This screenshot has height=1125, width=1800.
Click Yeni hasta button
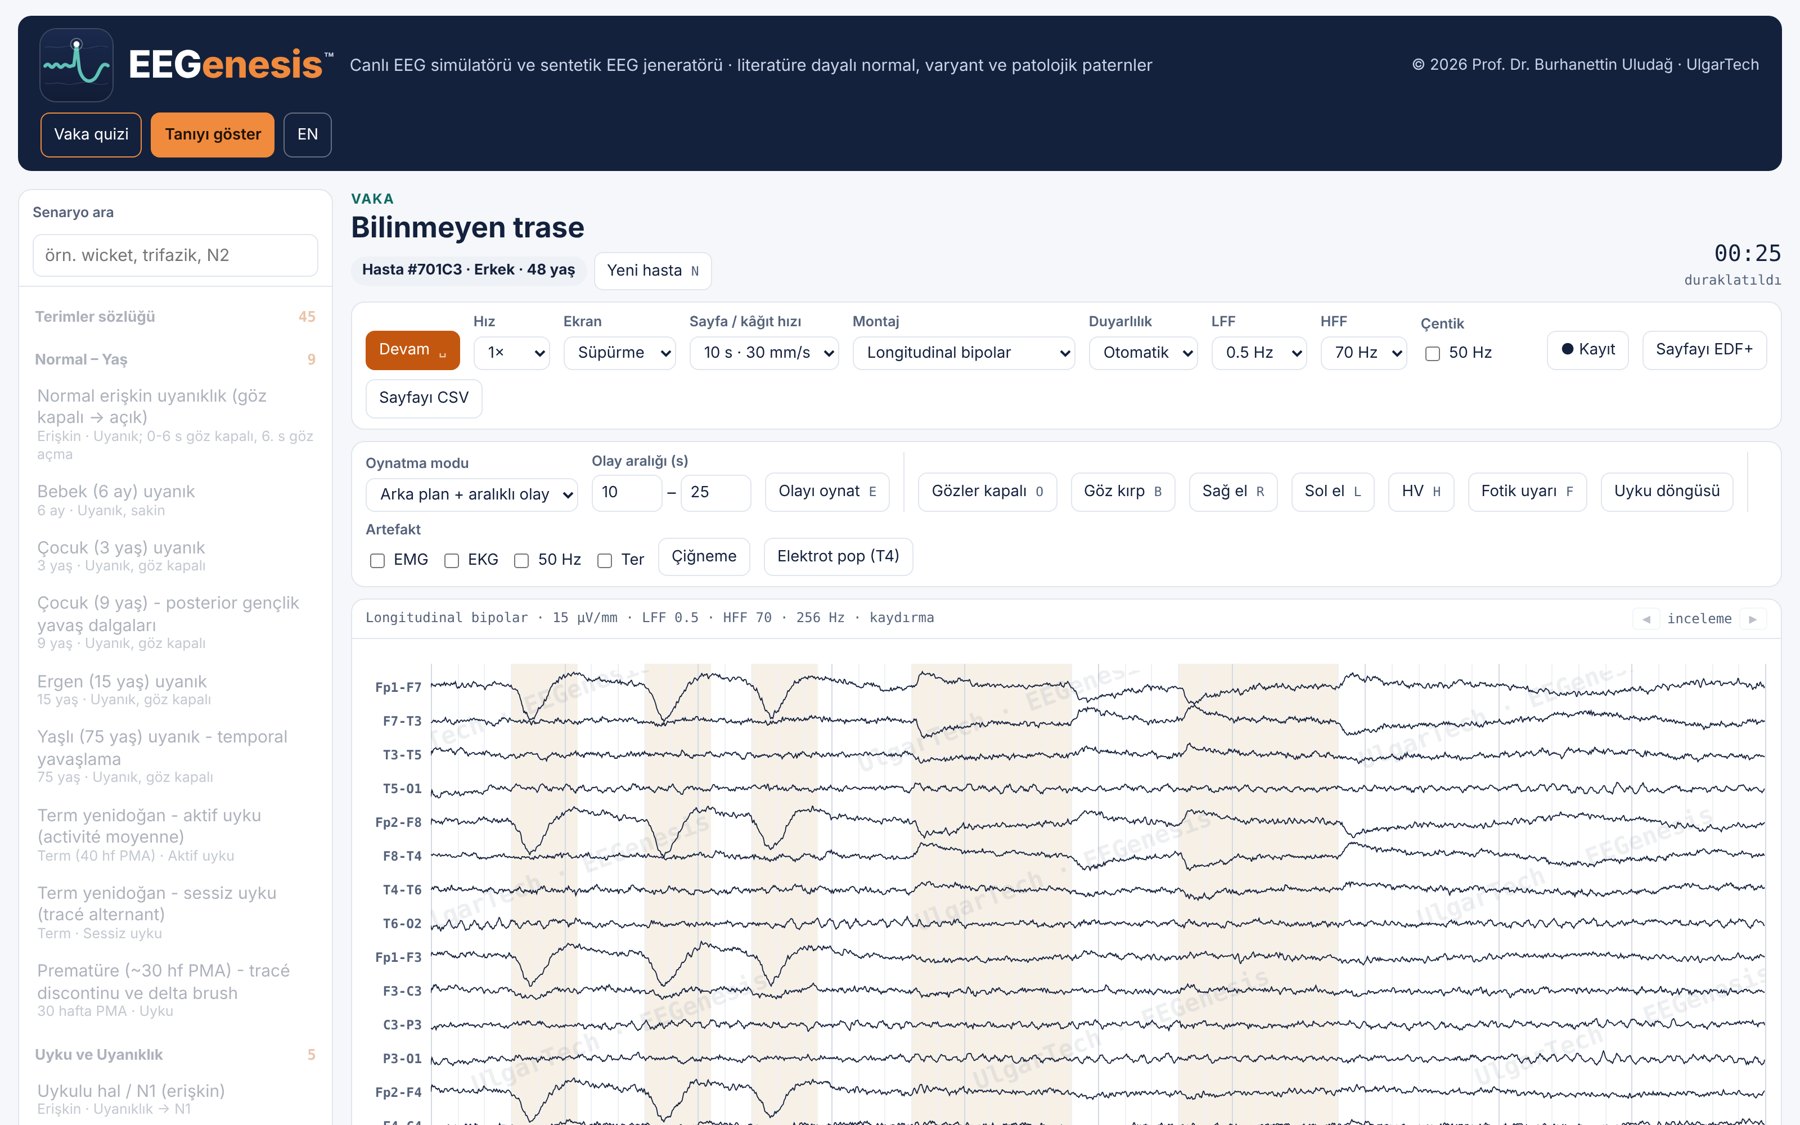click(x=653, y=271)
